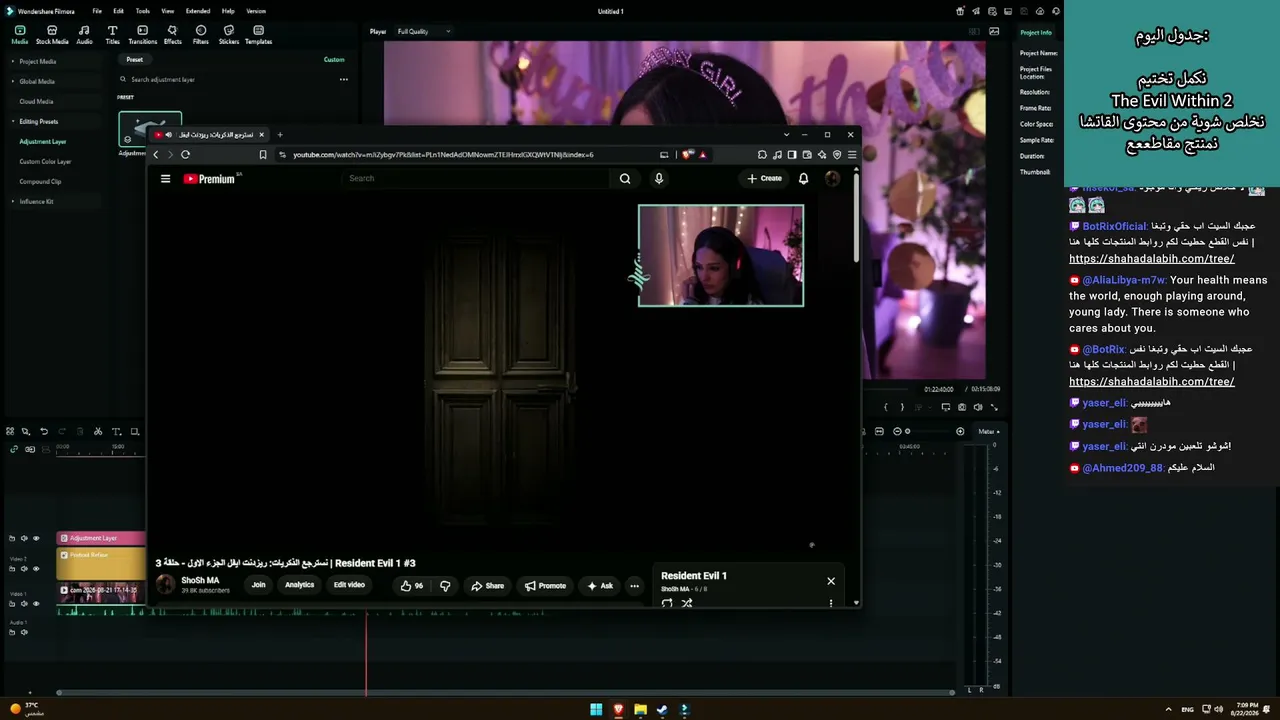Open the Full Quality player dropdown
The image size is (1280, 720).
423,31
